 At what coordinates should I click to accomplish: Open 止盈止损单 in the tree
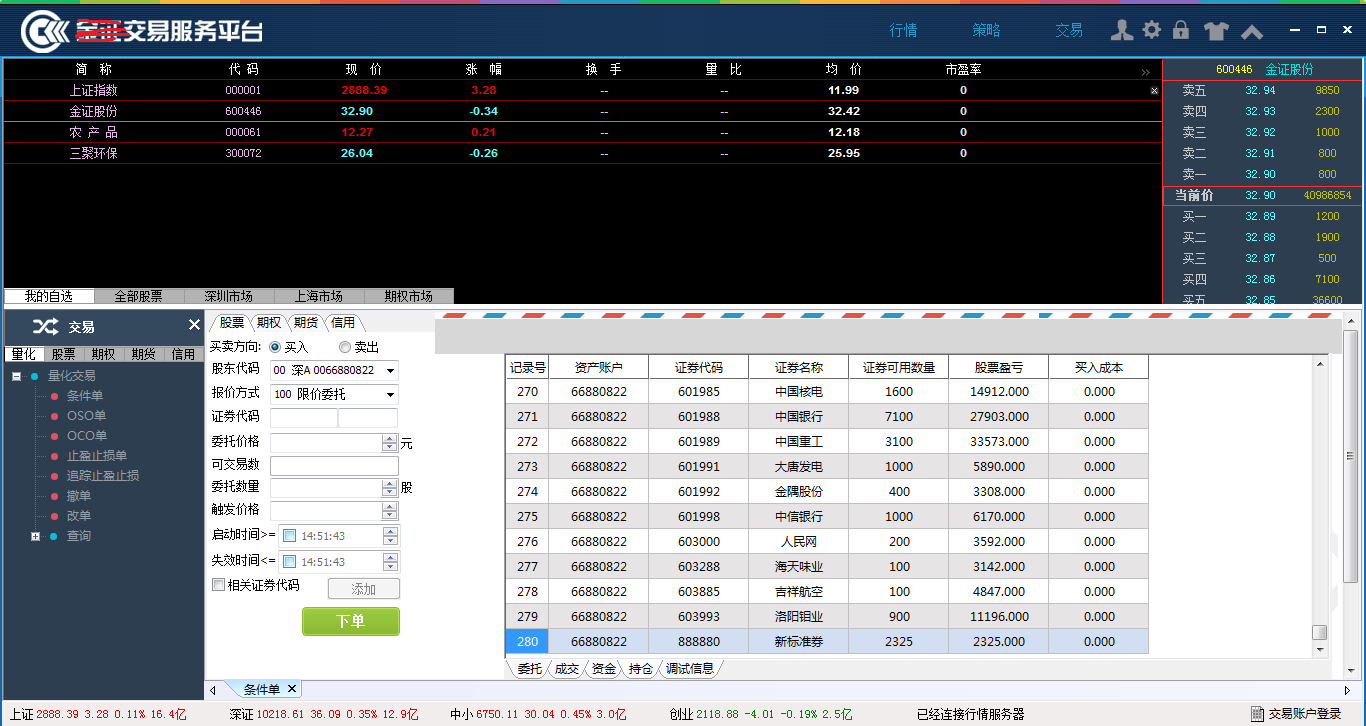[97, 456]
